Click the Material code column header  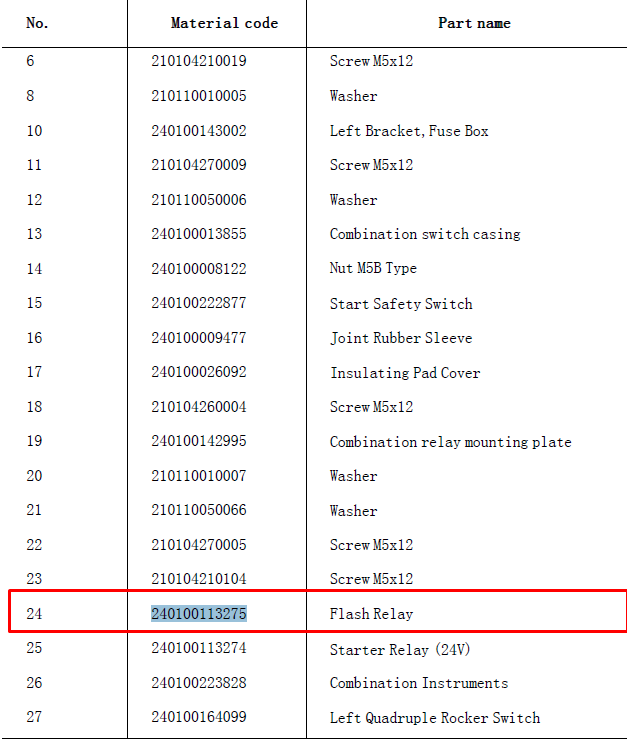(x=224, y=23)
